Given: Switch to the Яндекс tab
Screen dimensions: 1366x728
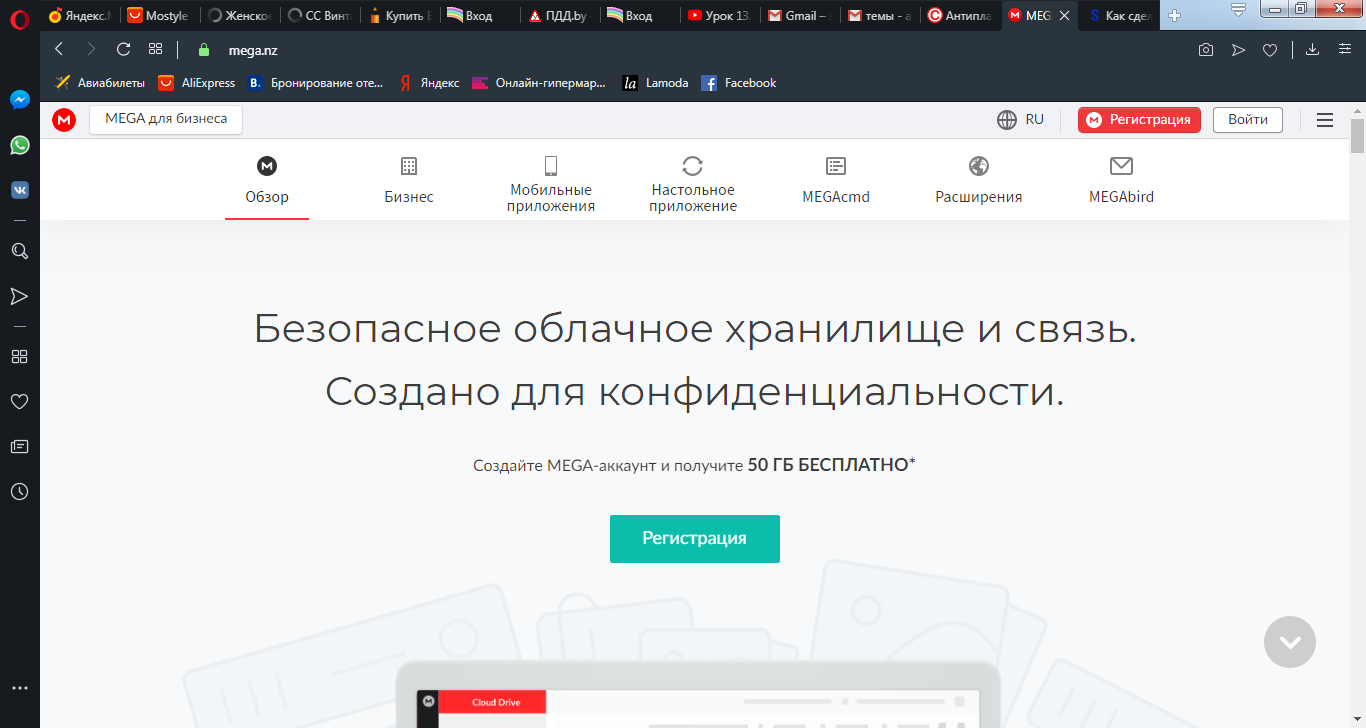Looking at the screenshot, I should 81,16.
